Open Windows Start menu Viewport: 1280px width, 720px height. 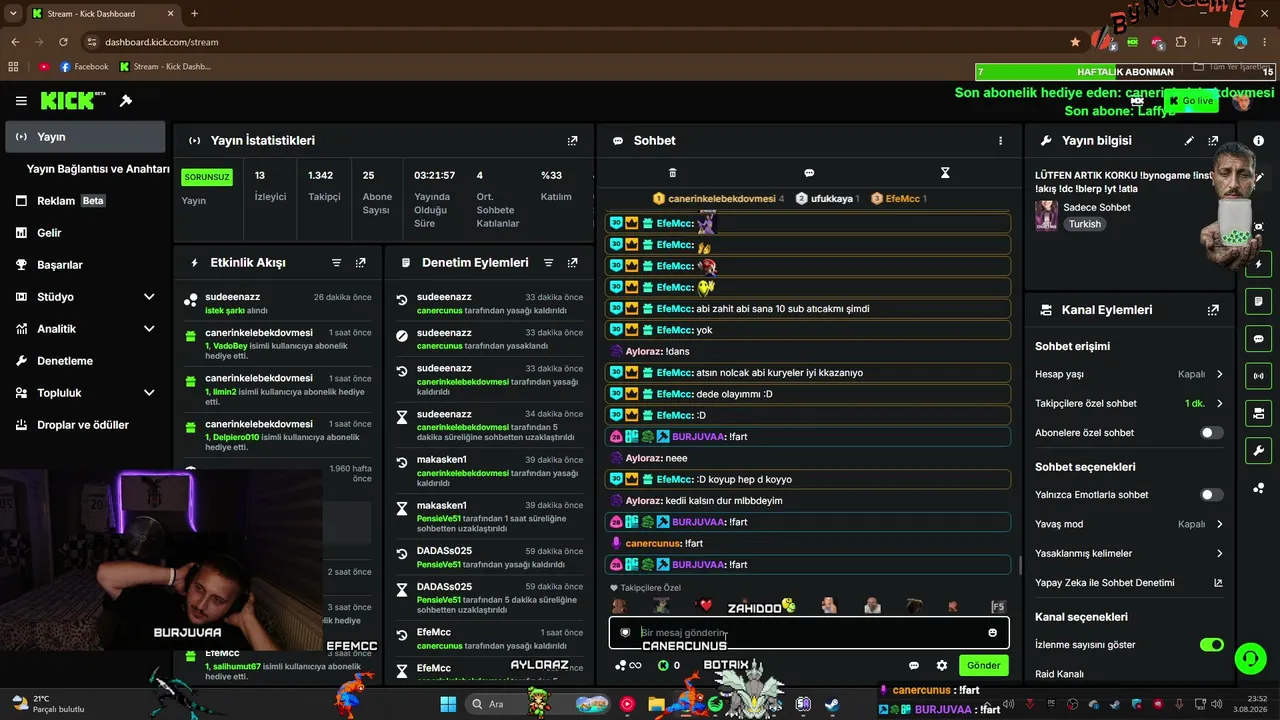[448, 704]
